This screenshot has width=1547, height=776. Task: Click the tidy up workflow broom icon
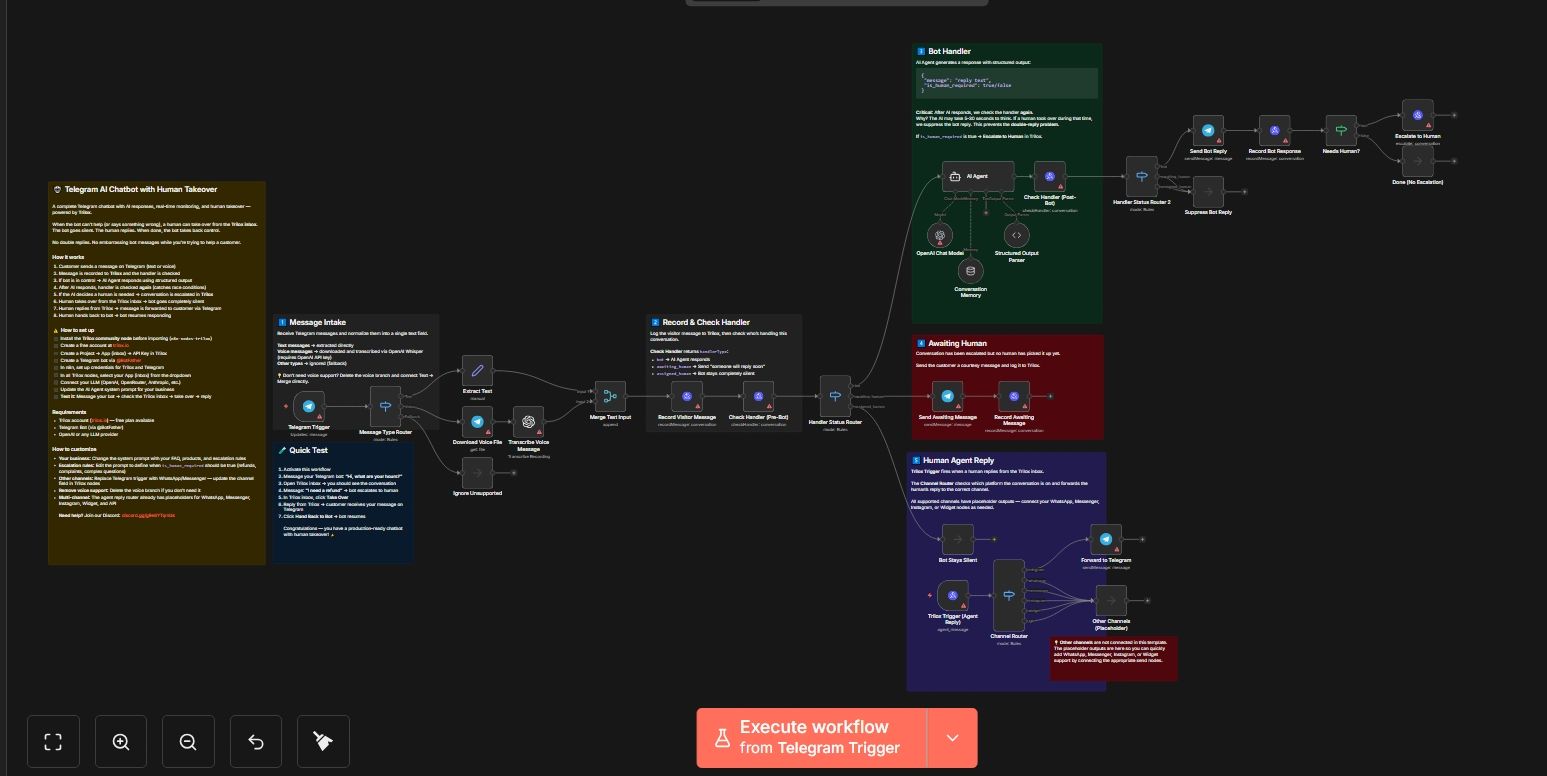tap(323, 741)
